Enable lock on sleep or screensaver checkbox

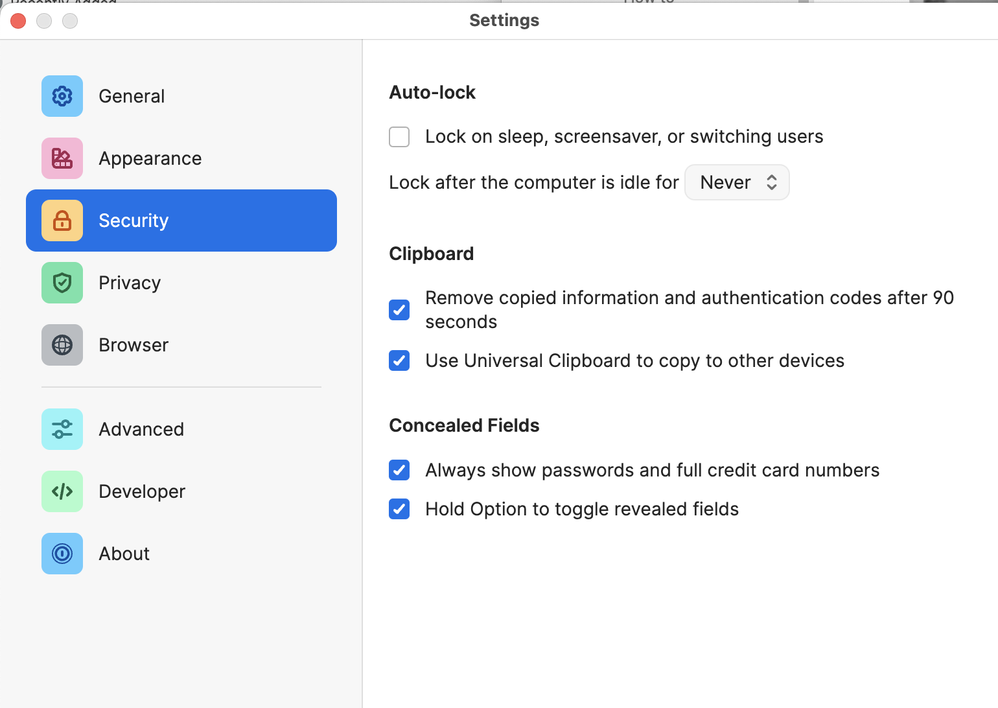399,137
